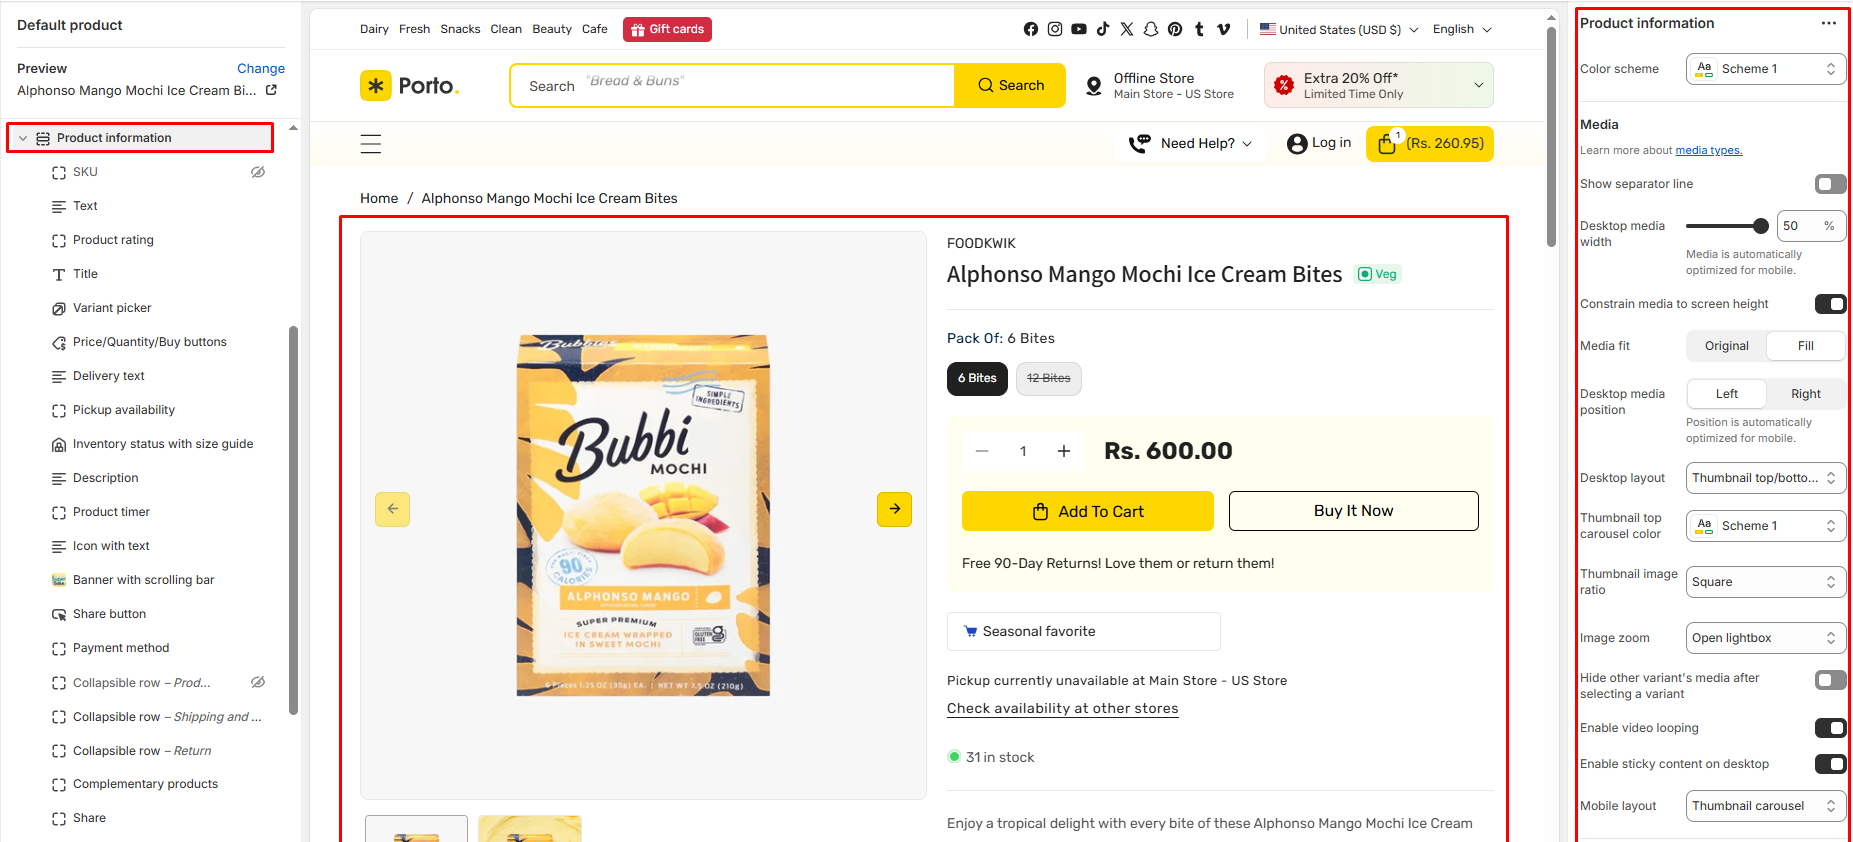This screenshot has height=842, width=1853.
Task: Click the Facebook icon in header
Action: [1031, 29]
